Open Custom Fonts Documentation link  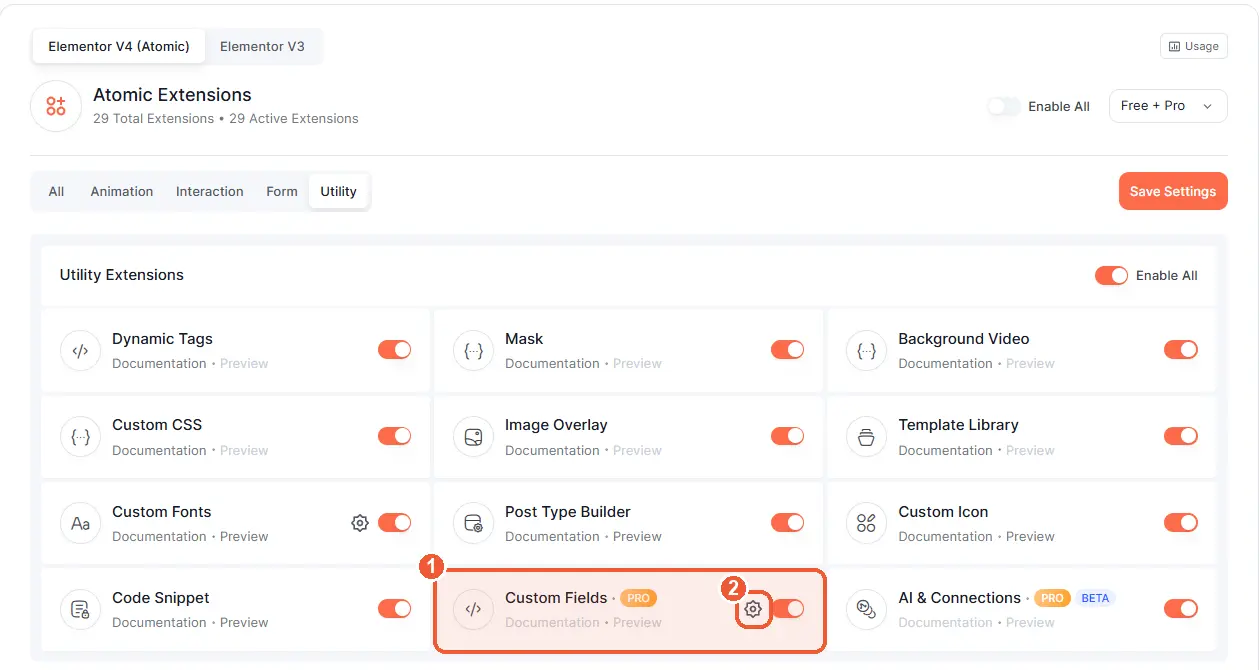coord(159,536)
